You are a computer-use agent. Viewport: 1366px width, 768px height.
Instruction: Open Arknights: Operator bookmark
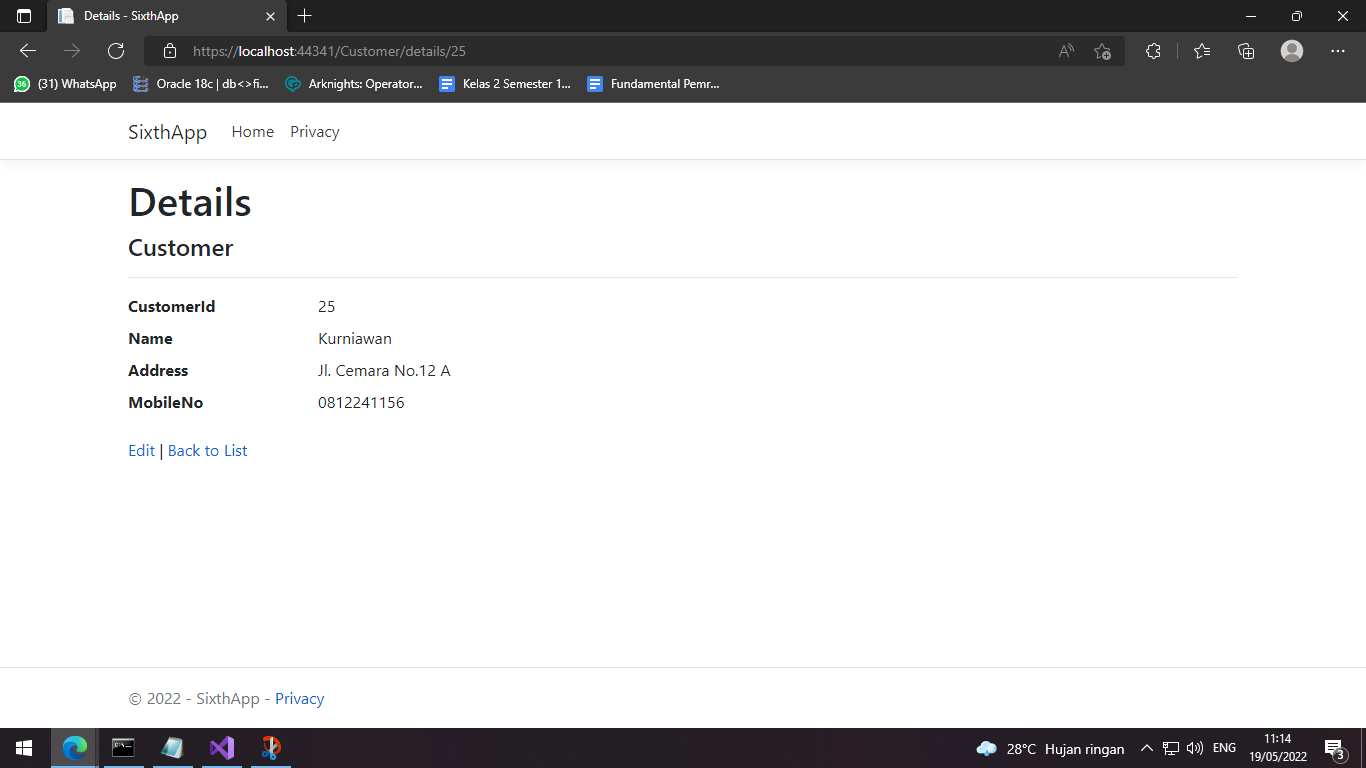354,84
